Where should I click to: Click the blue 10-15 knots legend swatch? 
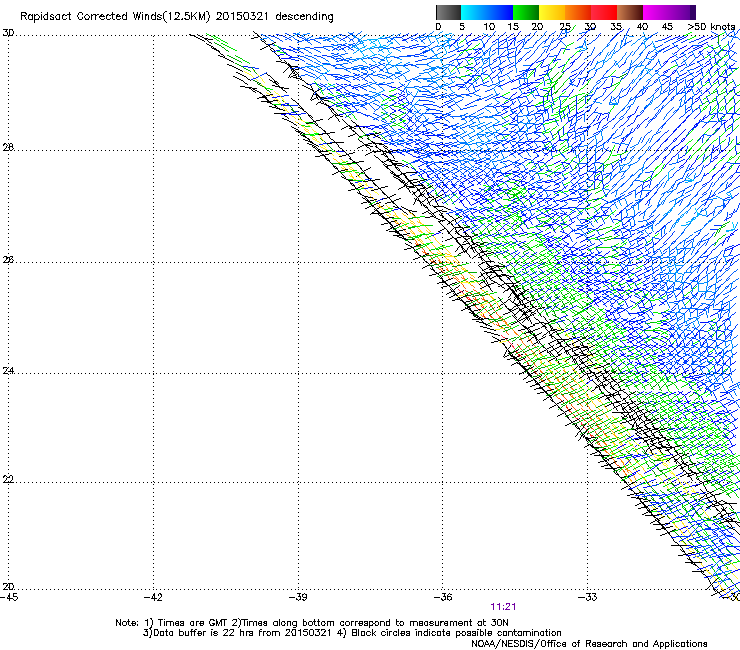click(500, 12)
